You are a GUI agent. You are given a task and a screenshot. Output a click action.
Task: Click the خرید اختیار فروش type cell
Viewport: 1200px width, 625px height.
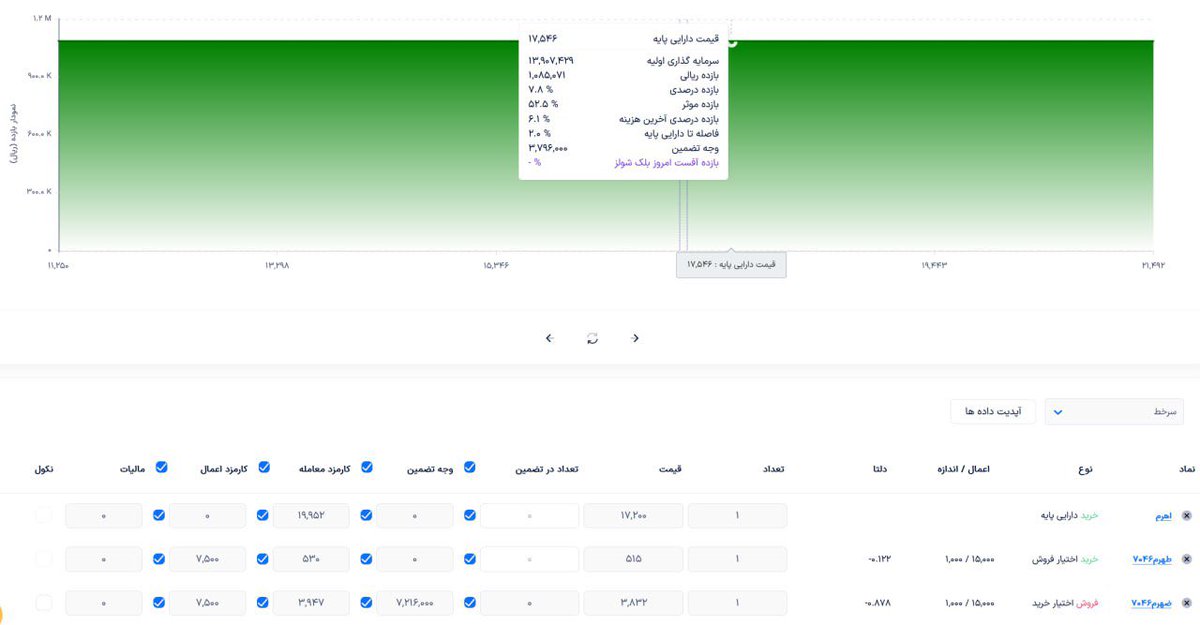coord(1065,560)
